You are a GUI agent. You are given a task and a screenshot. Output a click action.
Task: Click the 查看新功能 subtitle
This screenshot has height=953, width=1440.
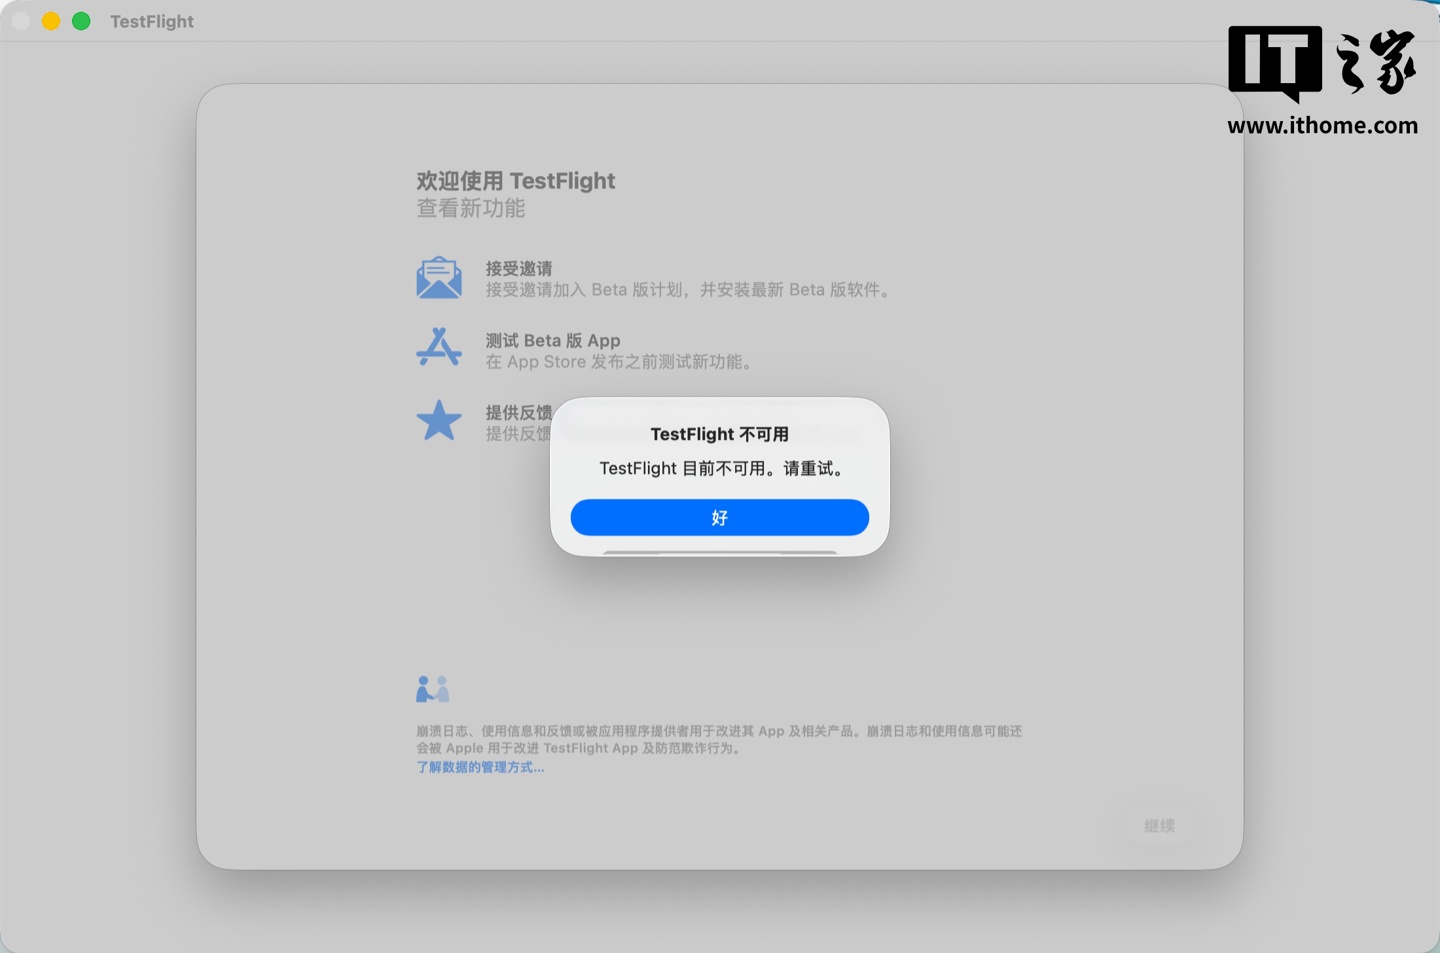point(470,208)
